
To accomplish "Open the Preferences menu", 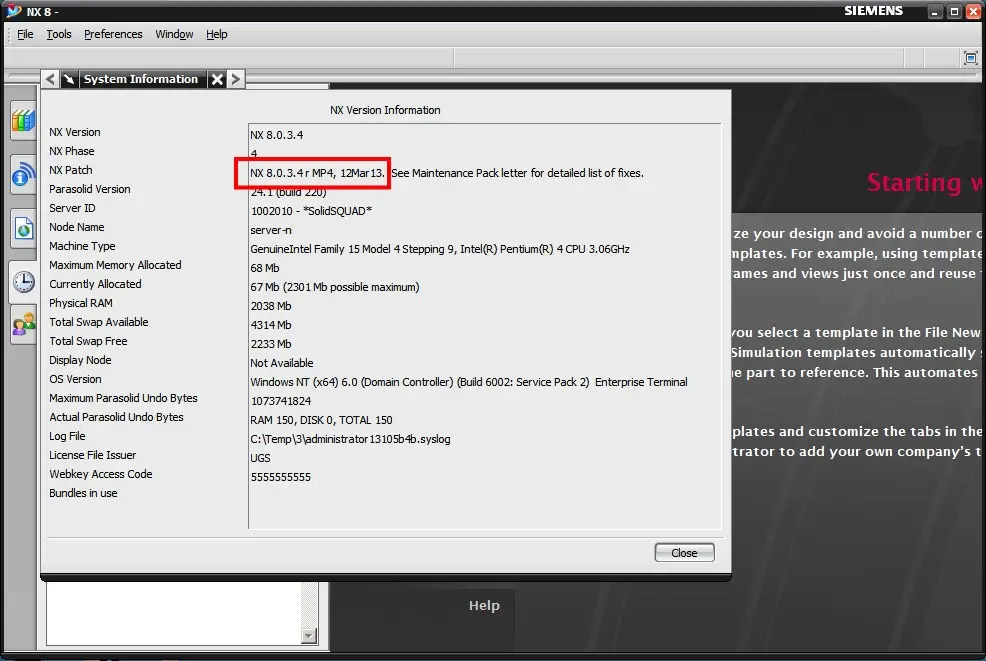I will click(113, 34).
